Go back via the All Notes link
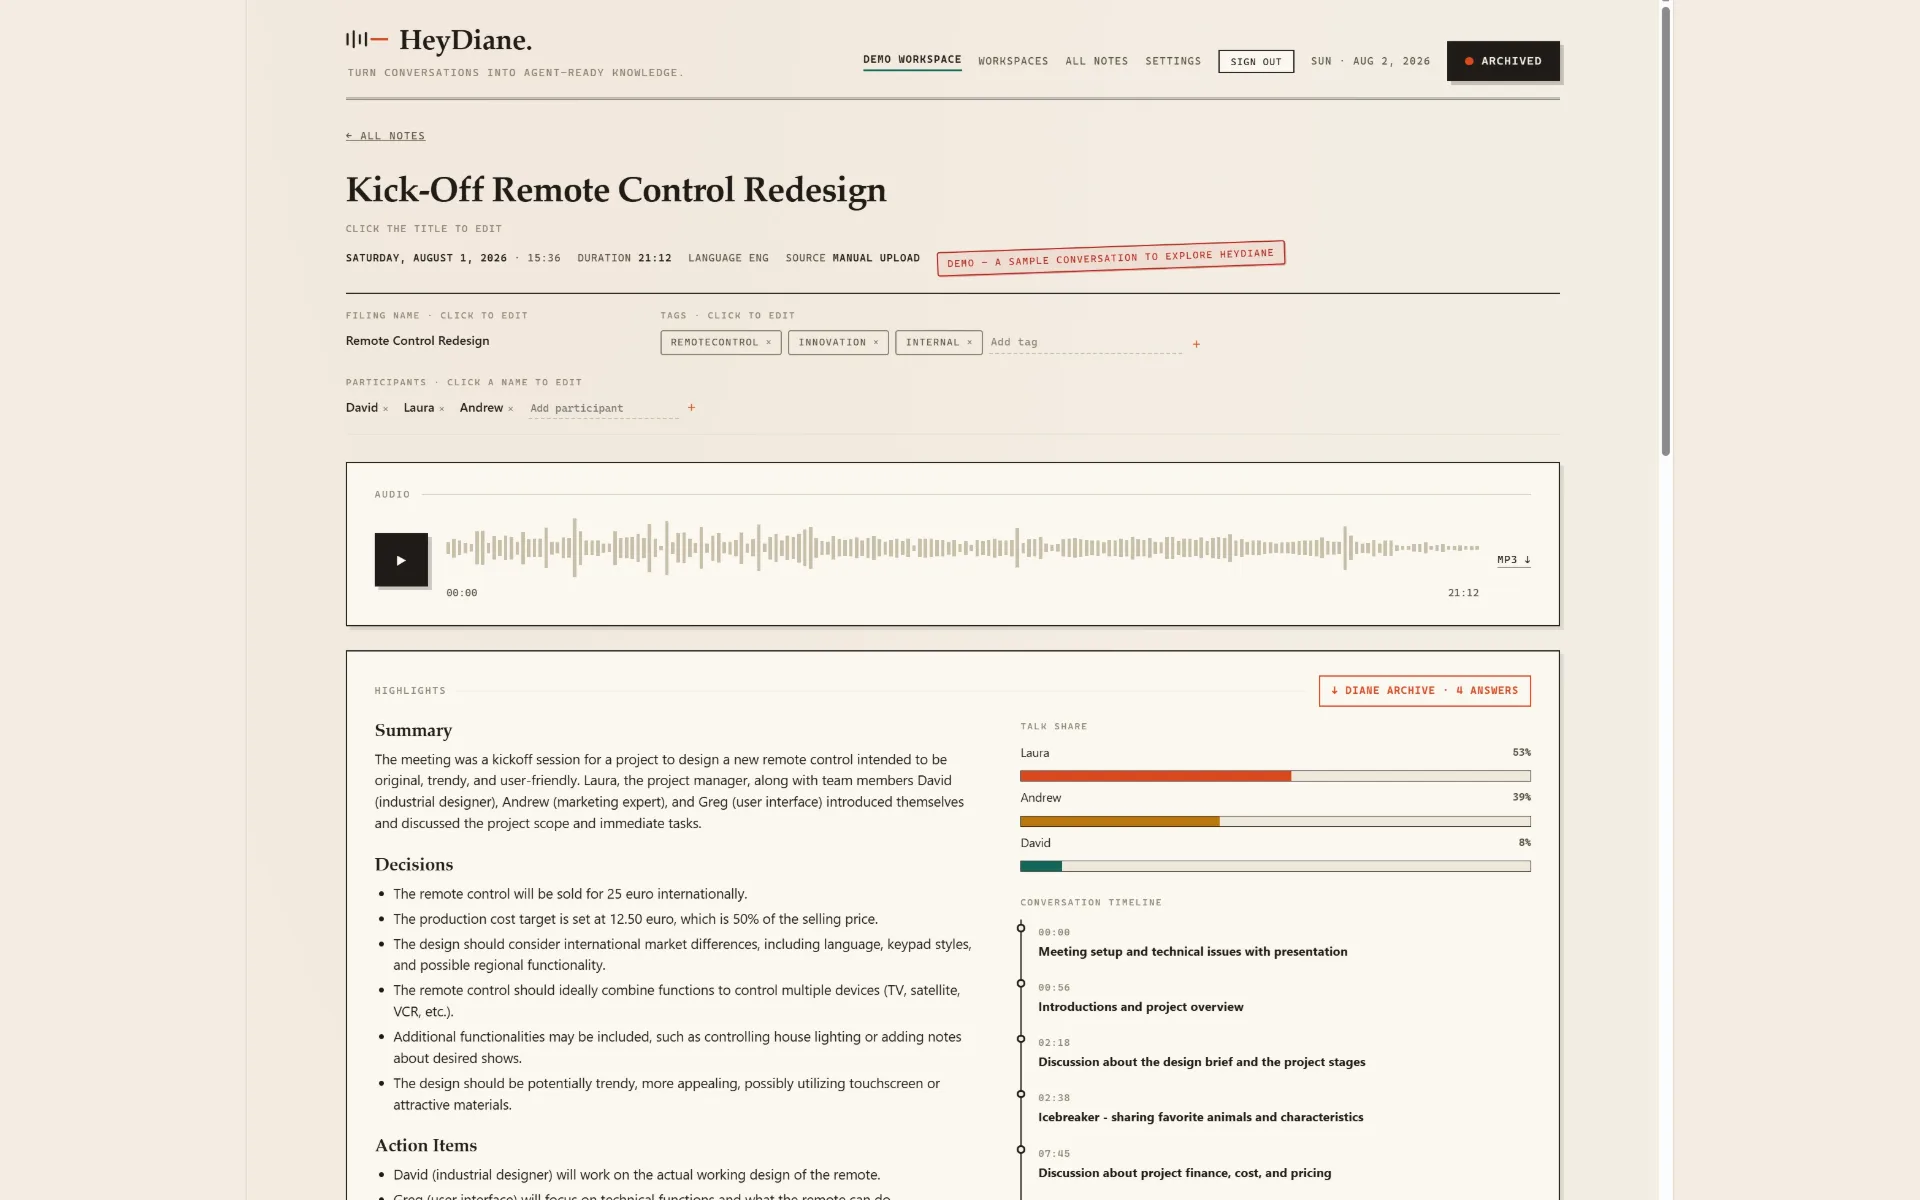The width and height of the screenshot is (1920, 1200). pyautogui.click(x=385, y=136)
